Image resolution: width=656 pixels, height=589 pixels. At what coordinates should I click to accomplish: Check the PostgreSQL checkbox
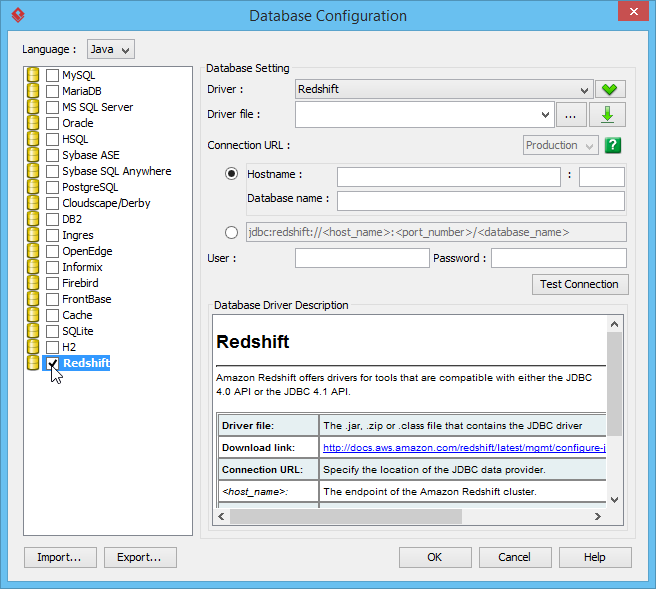pyautogui.click(x=52, y=187)
